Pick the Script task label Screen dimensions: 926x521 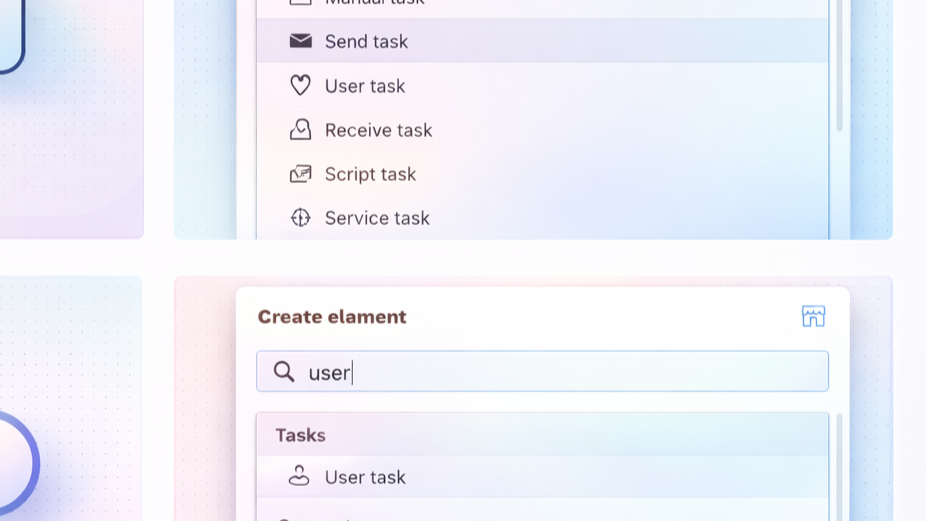point(370,174)
